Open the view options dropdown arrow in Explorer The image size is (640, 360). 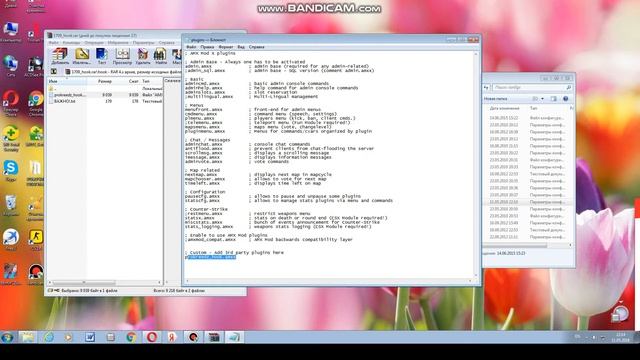[x=542, y=99]
